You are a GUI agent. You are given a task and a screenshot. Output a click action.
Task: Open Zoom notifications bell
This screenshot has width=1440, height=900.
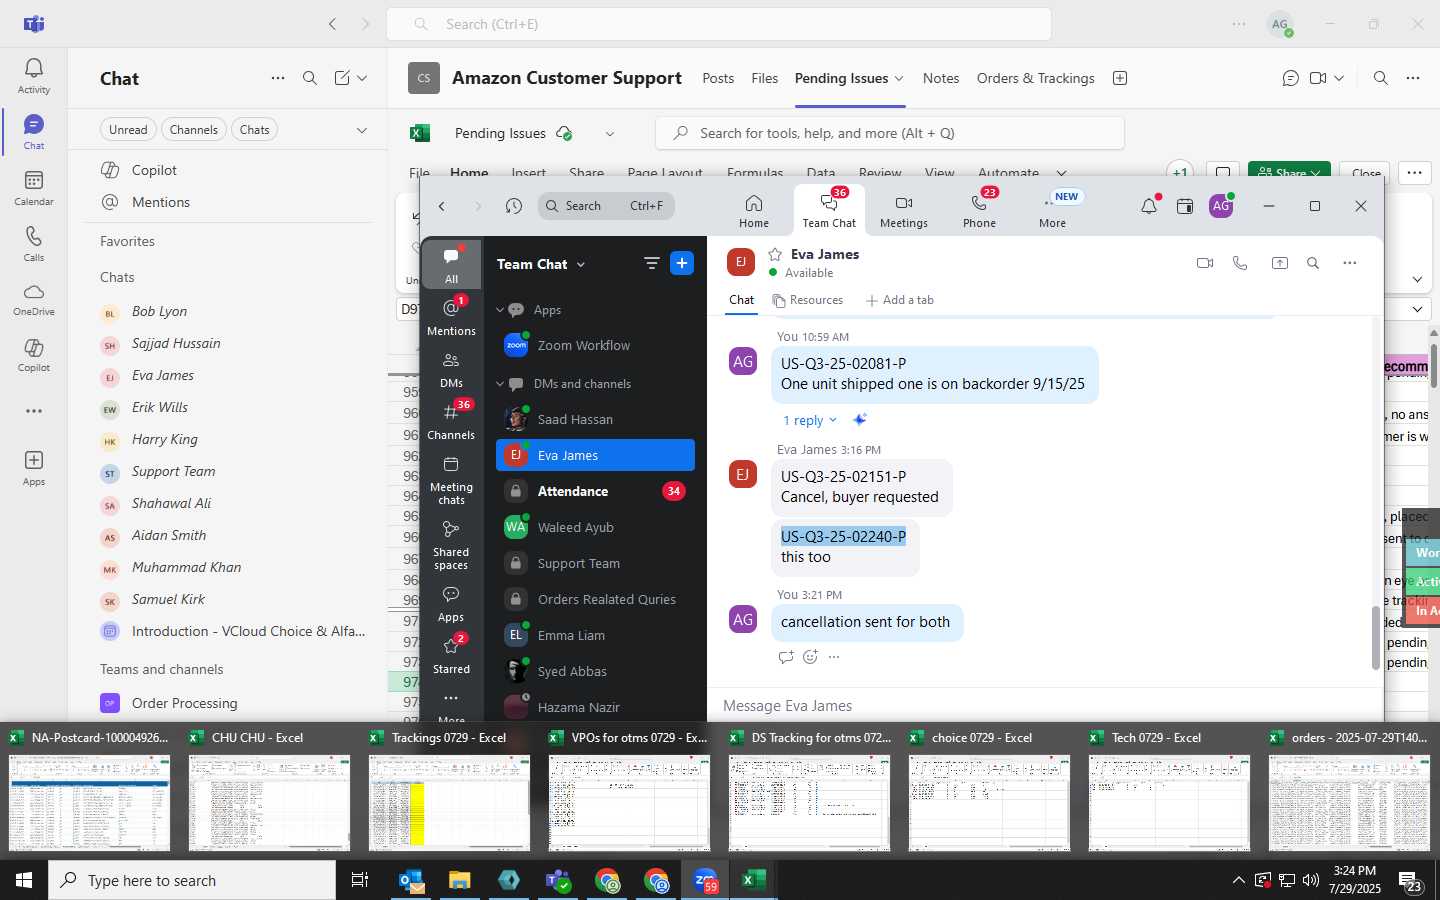point(1149,206)
